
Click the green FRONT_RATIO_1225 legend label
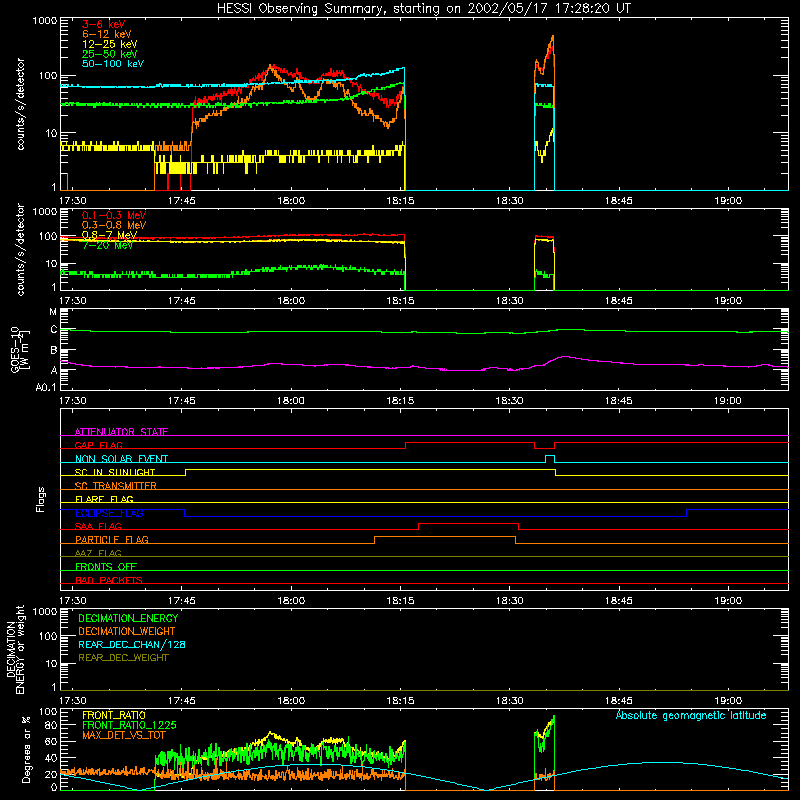(129, 725)
